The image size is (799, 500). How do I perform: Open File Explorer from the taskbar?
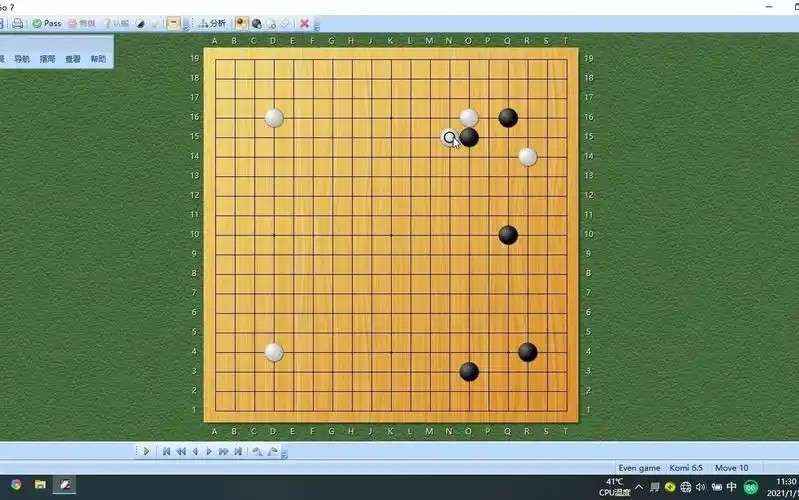point(40,485)
